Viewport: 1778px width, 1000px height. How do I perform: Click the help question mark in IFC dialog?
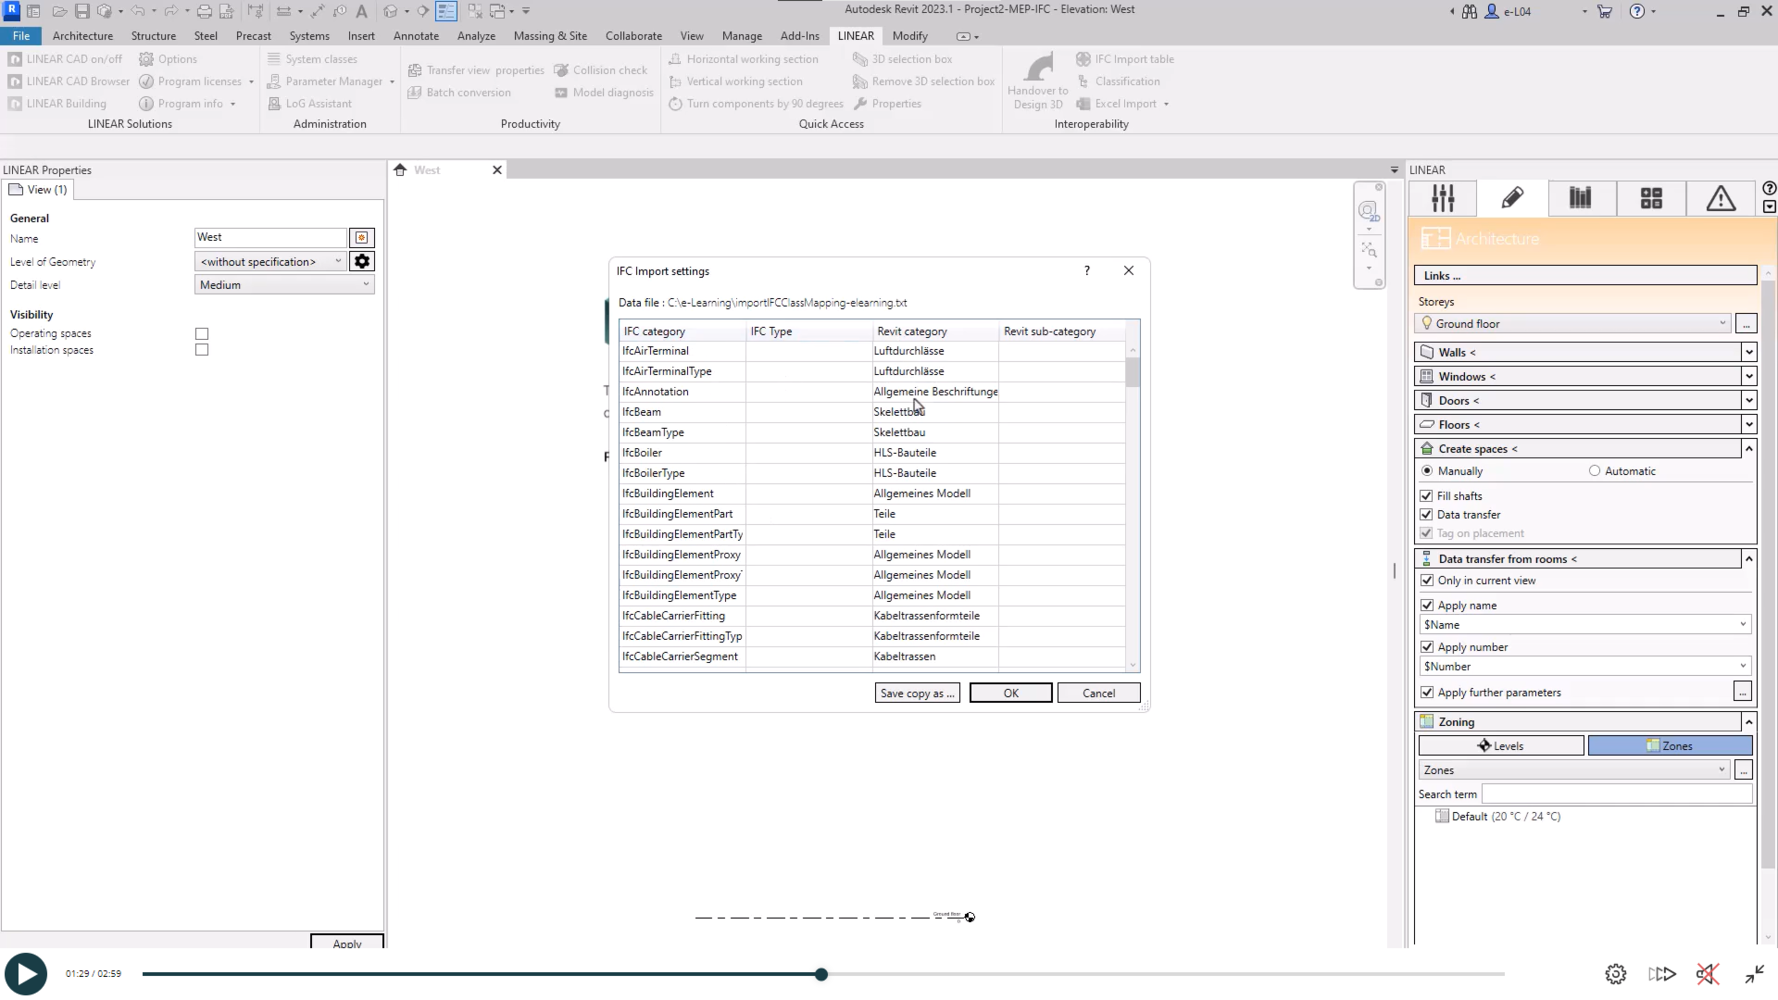click(x=1087, y=271)
